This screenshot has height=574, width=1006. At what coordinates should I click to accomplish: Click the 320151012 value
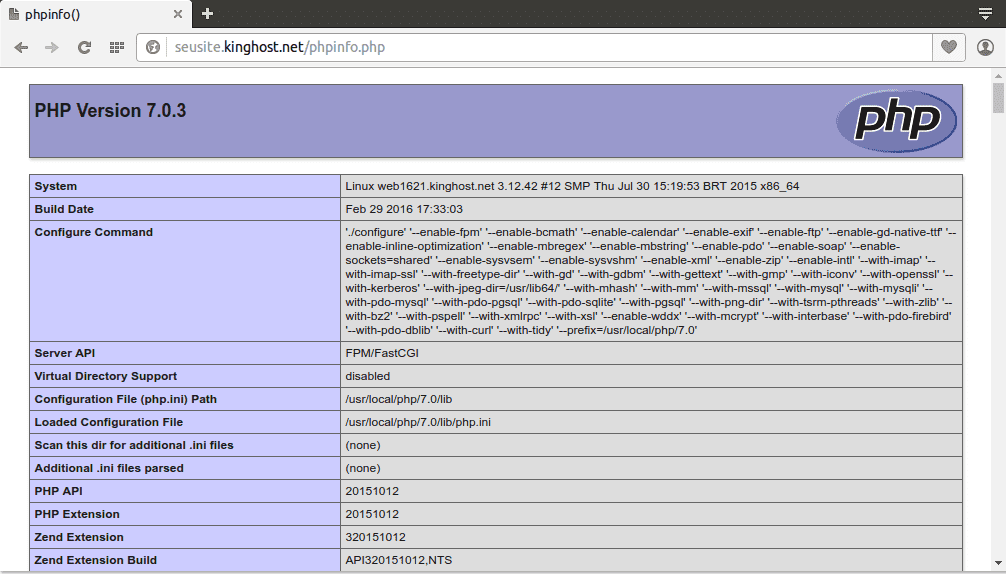click(x=375, y=537)
